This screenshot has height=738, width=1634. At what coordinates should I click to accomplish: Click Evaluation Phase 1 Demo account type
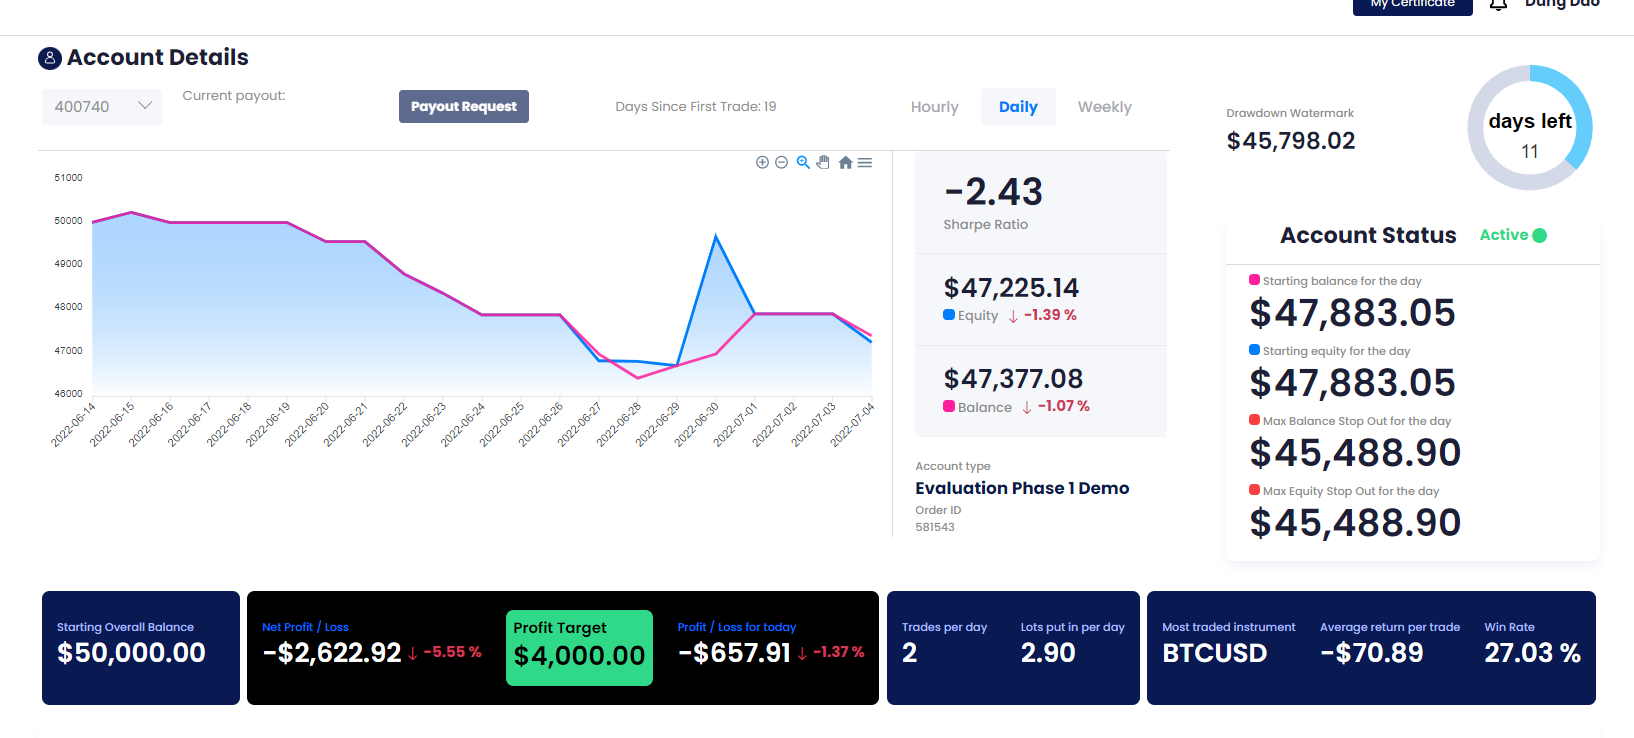coord(1022,488)
